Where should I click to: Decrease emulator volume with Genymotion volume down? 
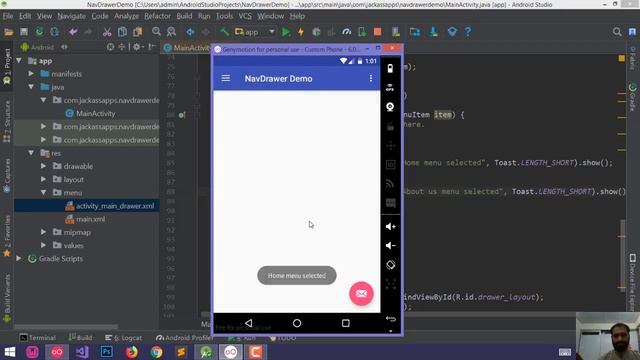tap(391, 245)
